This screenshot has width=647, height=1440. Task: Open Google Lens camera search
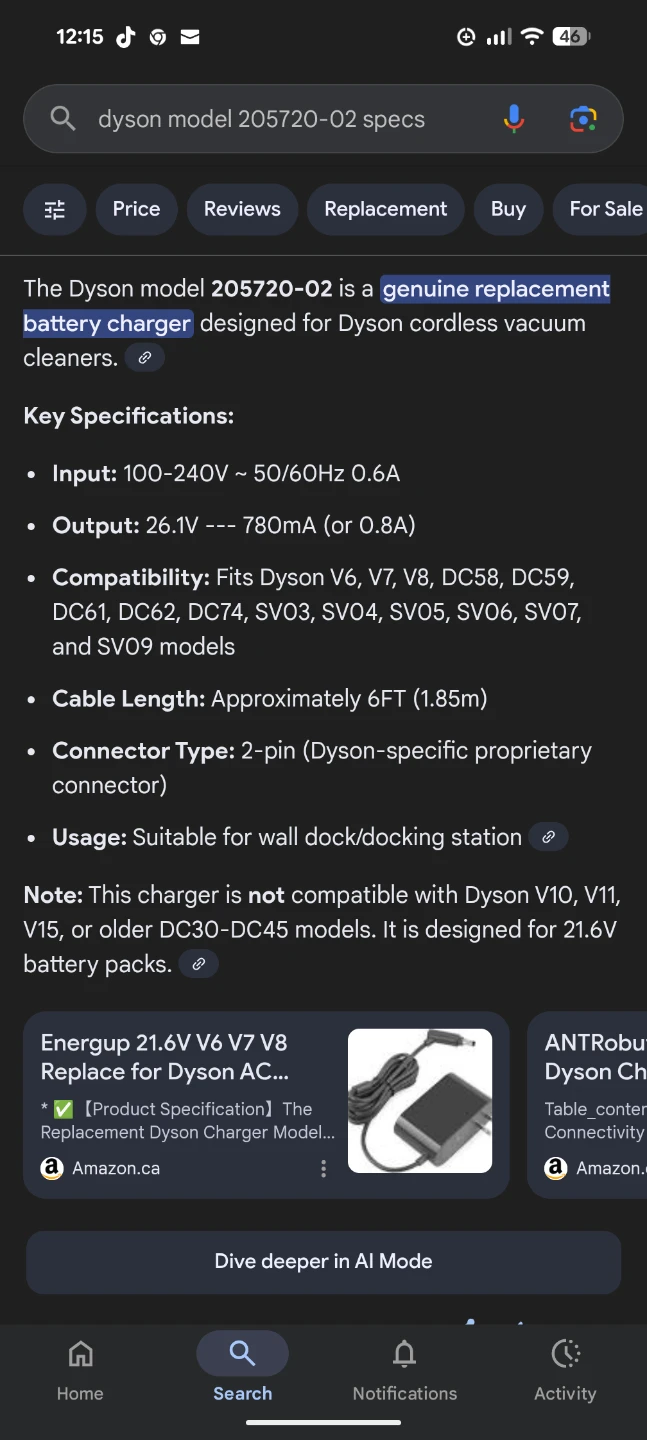(x=583, y=119)
